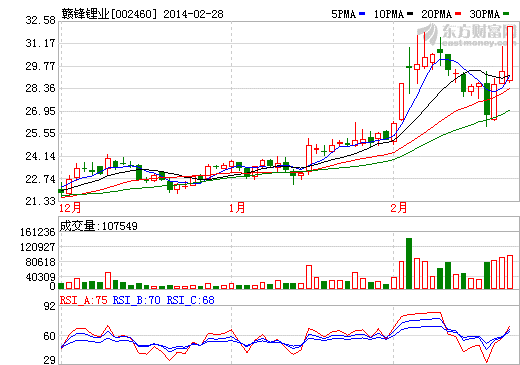Click the RSI axis value 92
This screenshot has width=520, height=365.
pyautogui.click(x=50, y=306)
